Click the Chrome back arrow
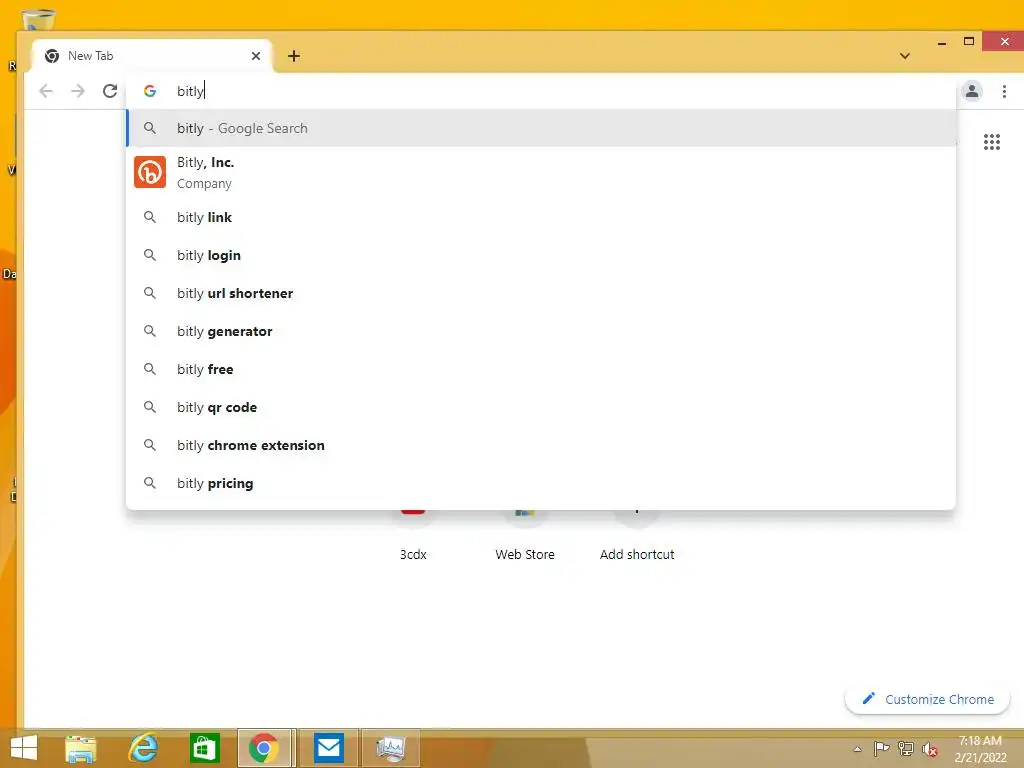Viewport: 1024px width, 768px height. point(46,91)
